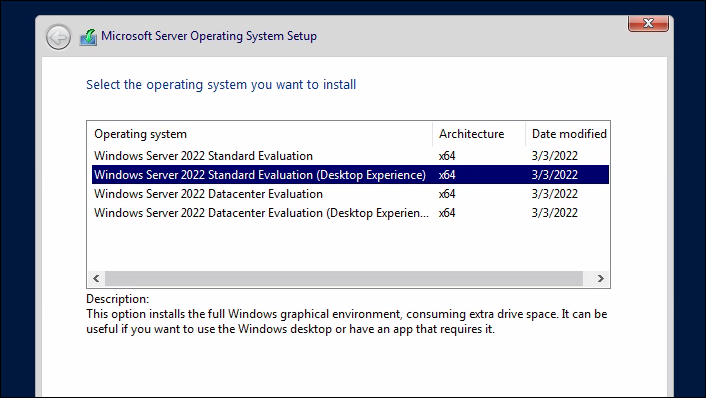Click the Architecture column header
The width and height of the screenshot is (706, 398).
[479, 134]
